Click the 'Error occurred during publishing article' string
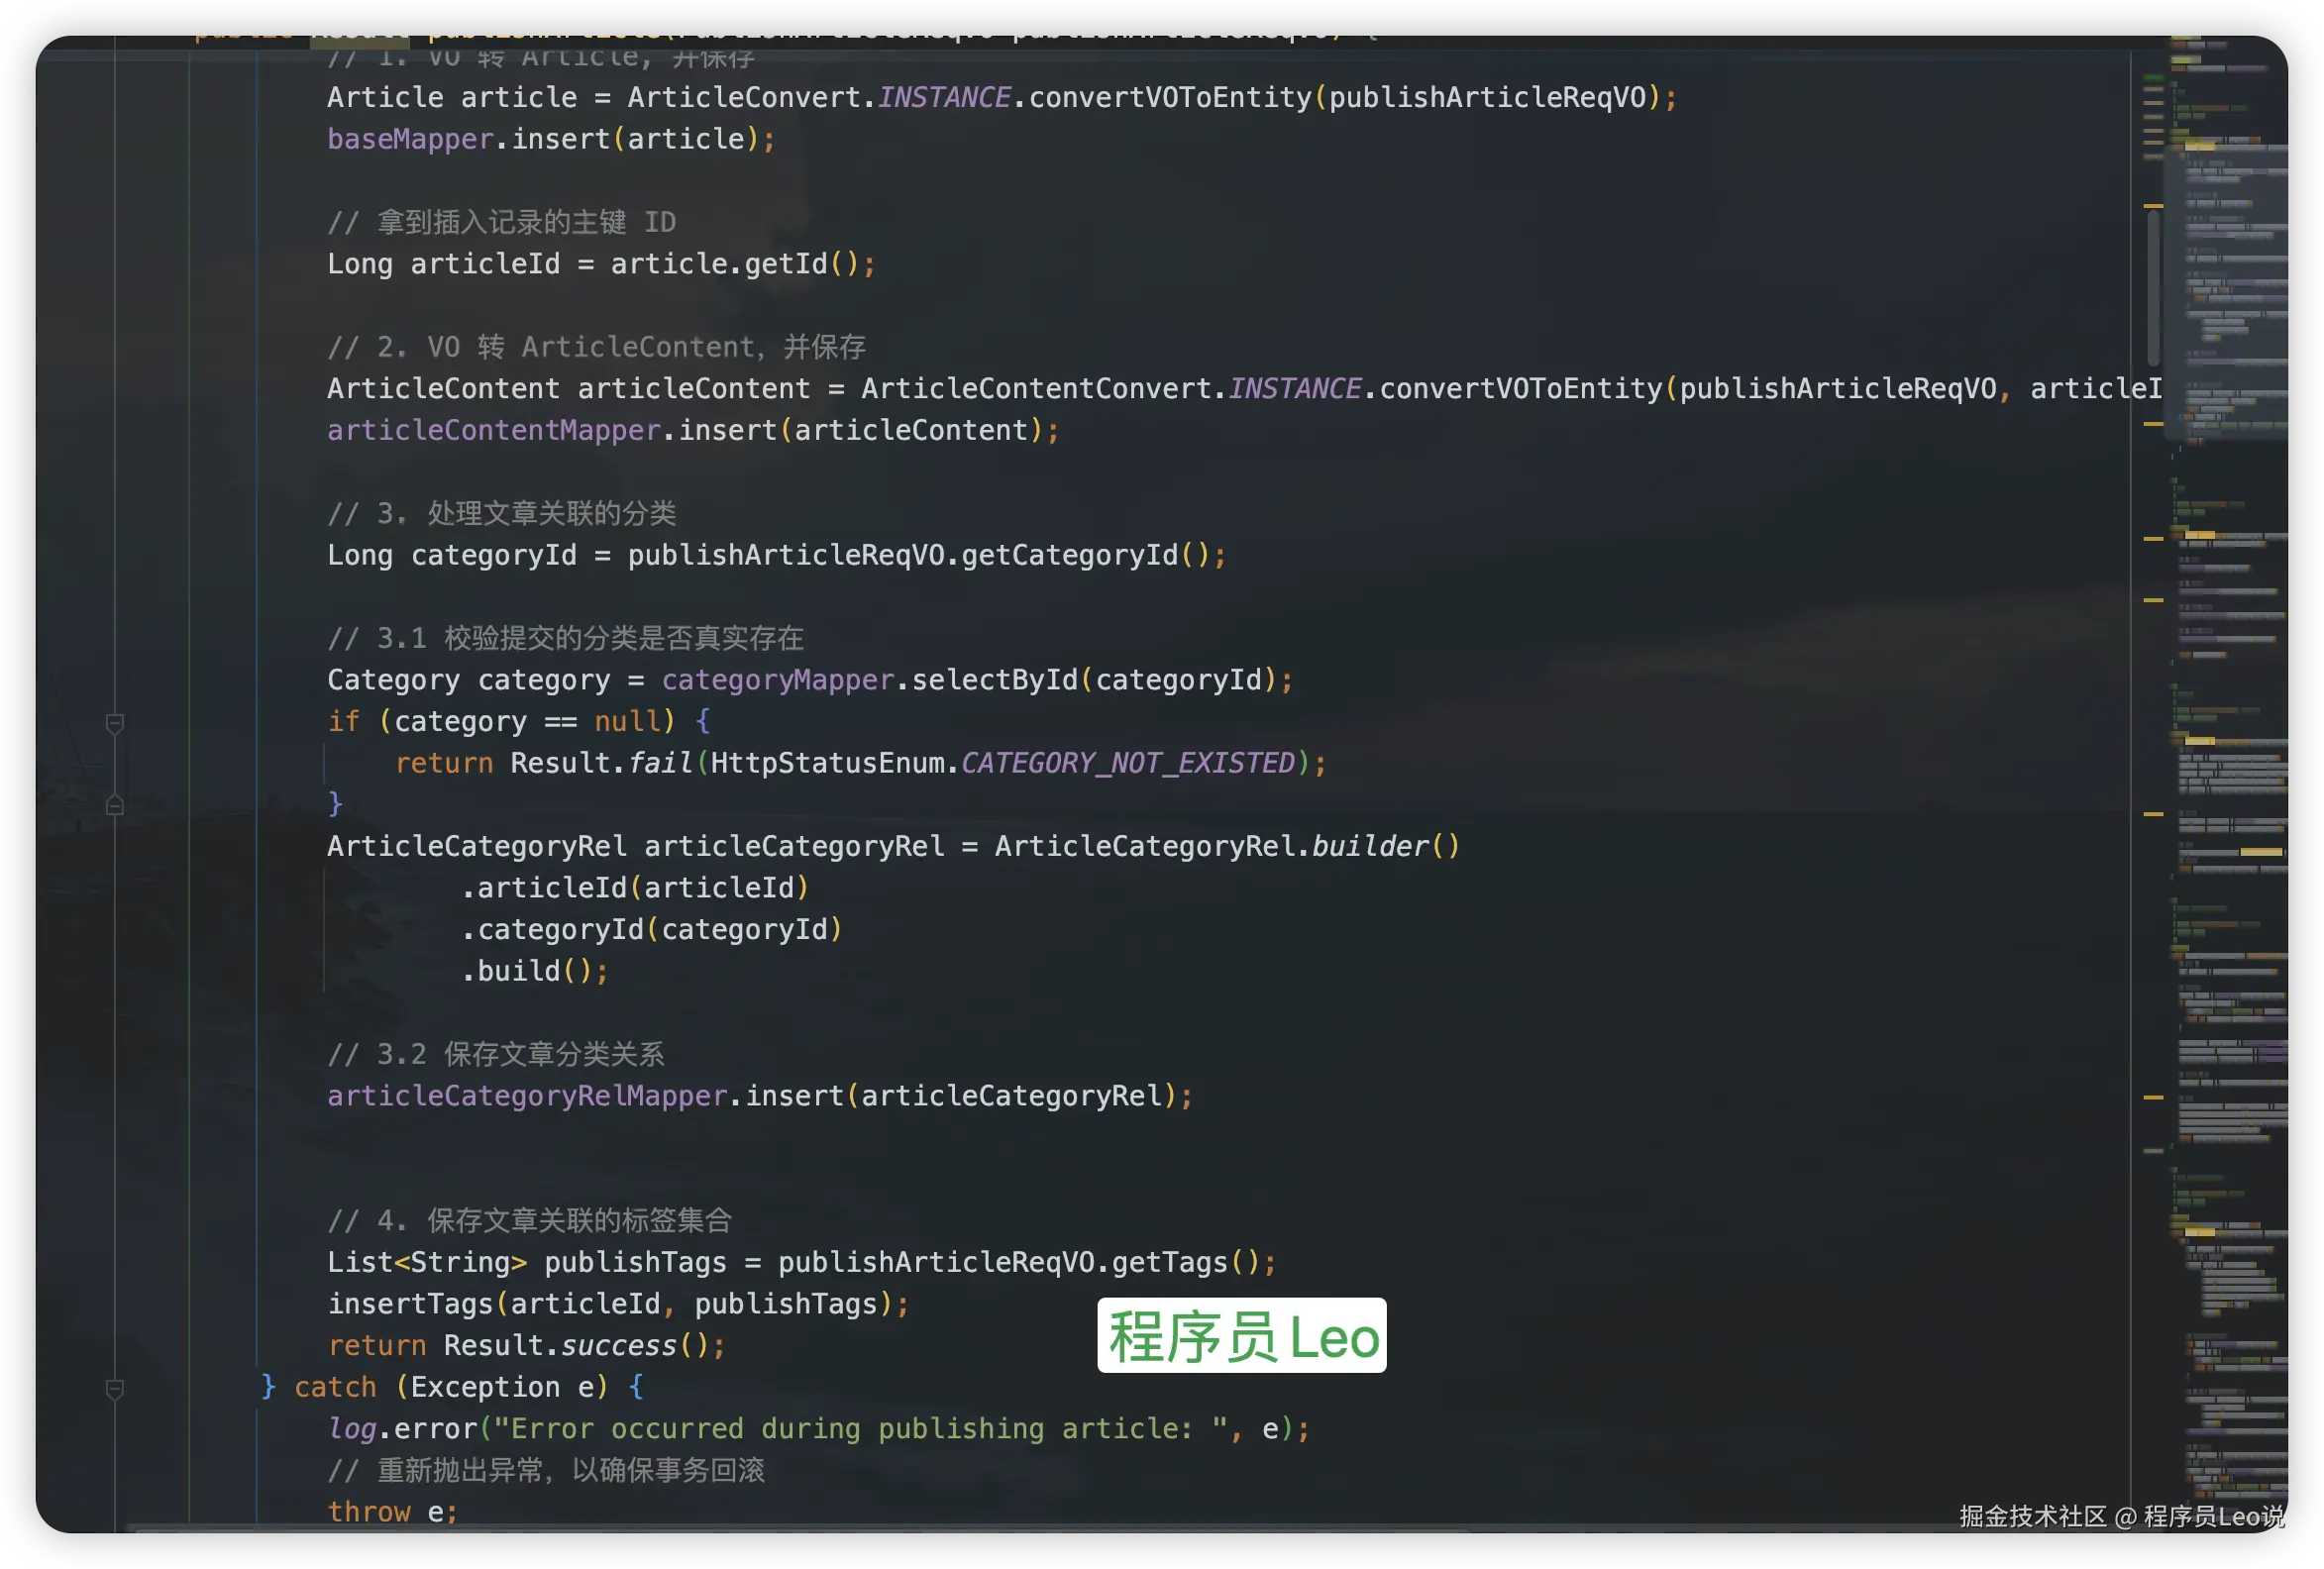 [860, 1429]
